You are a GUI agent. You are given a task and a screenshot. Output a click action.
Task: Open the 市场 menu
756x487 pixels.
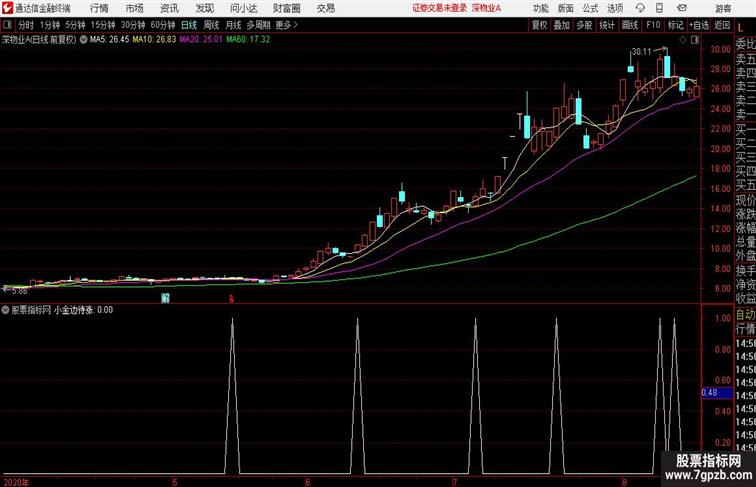[135, 8]
